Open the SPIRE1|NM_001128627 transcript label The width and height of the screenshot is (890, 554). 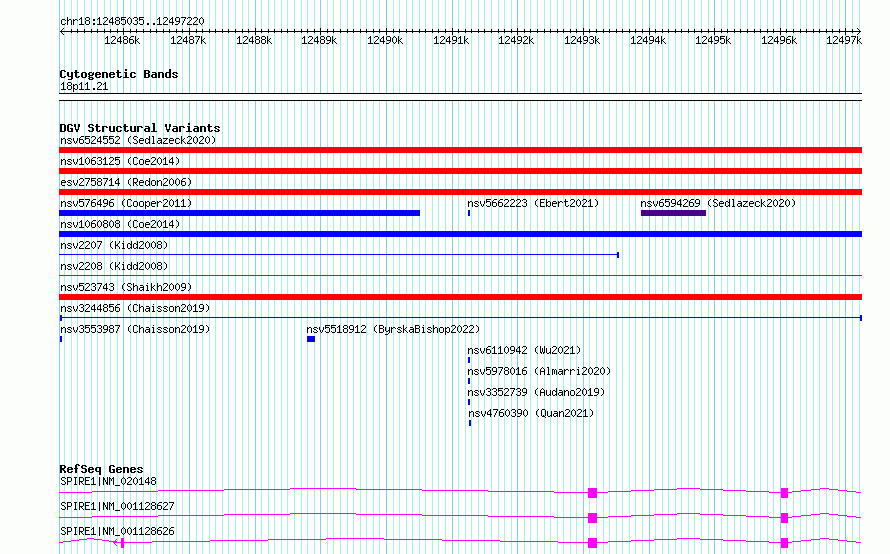coord(117,506)
